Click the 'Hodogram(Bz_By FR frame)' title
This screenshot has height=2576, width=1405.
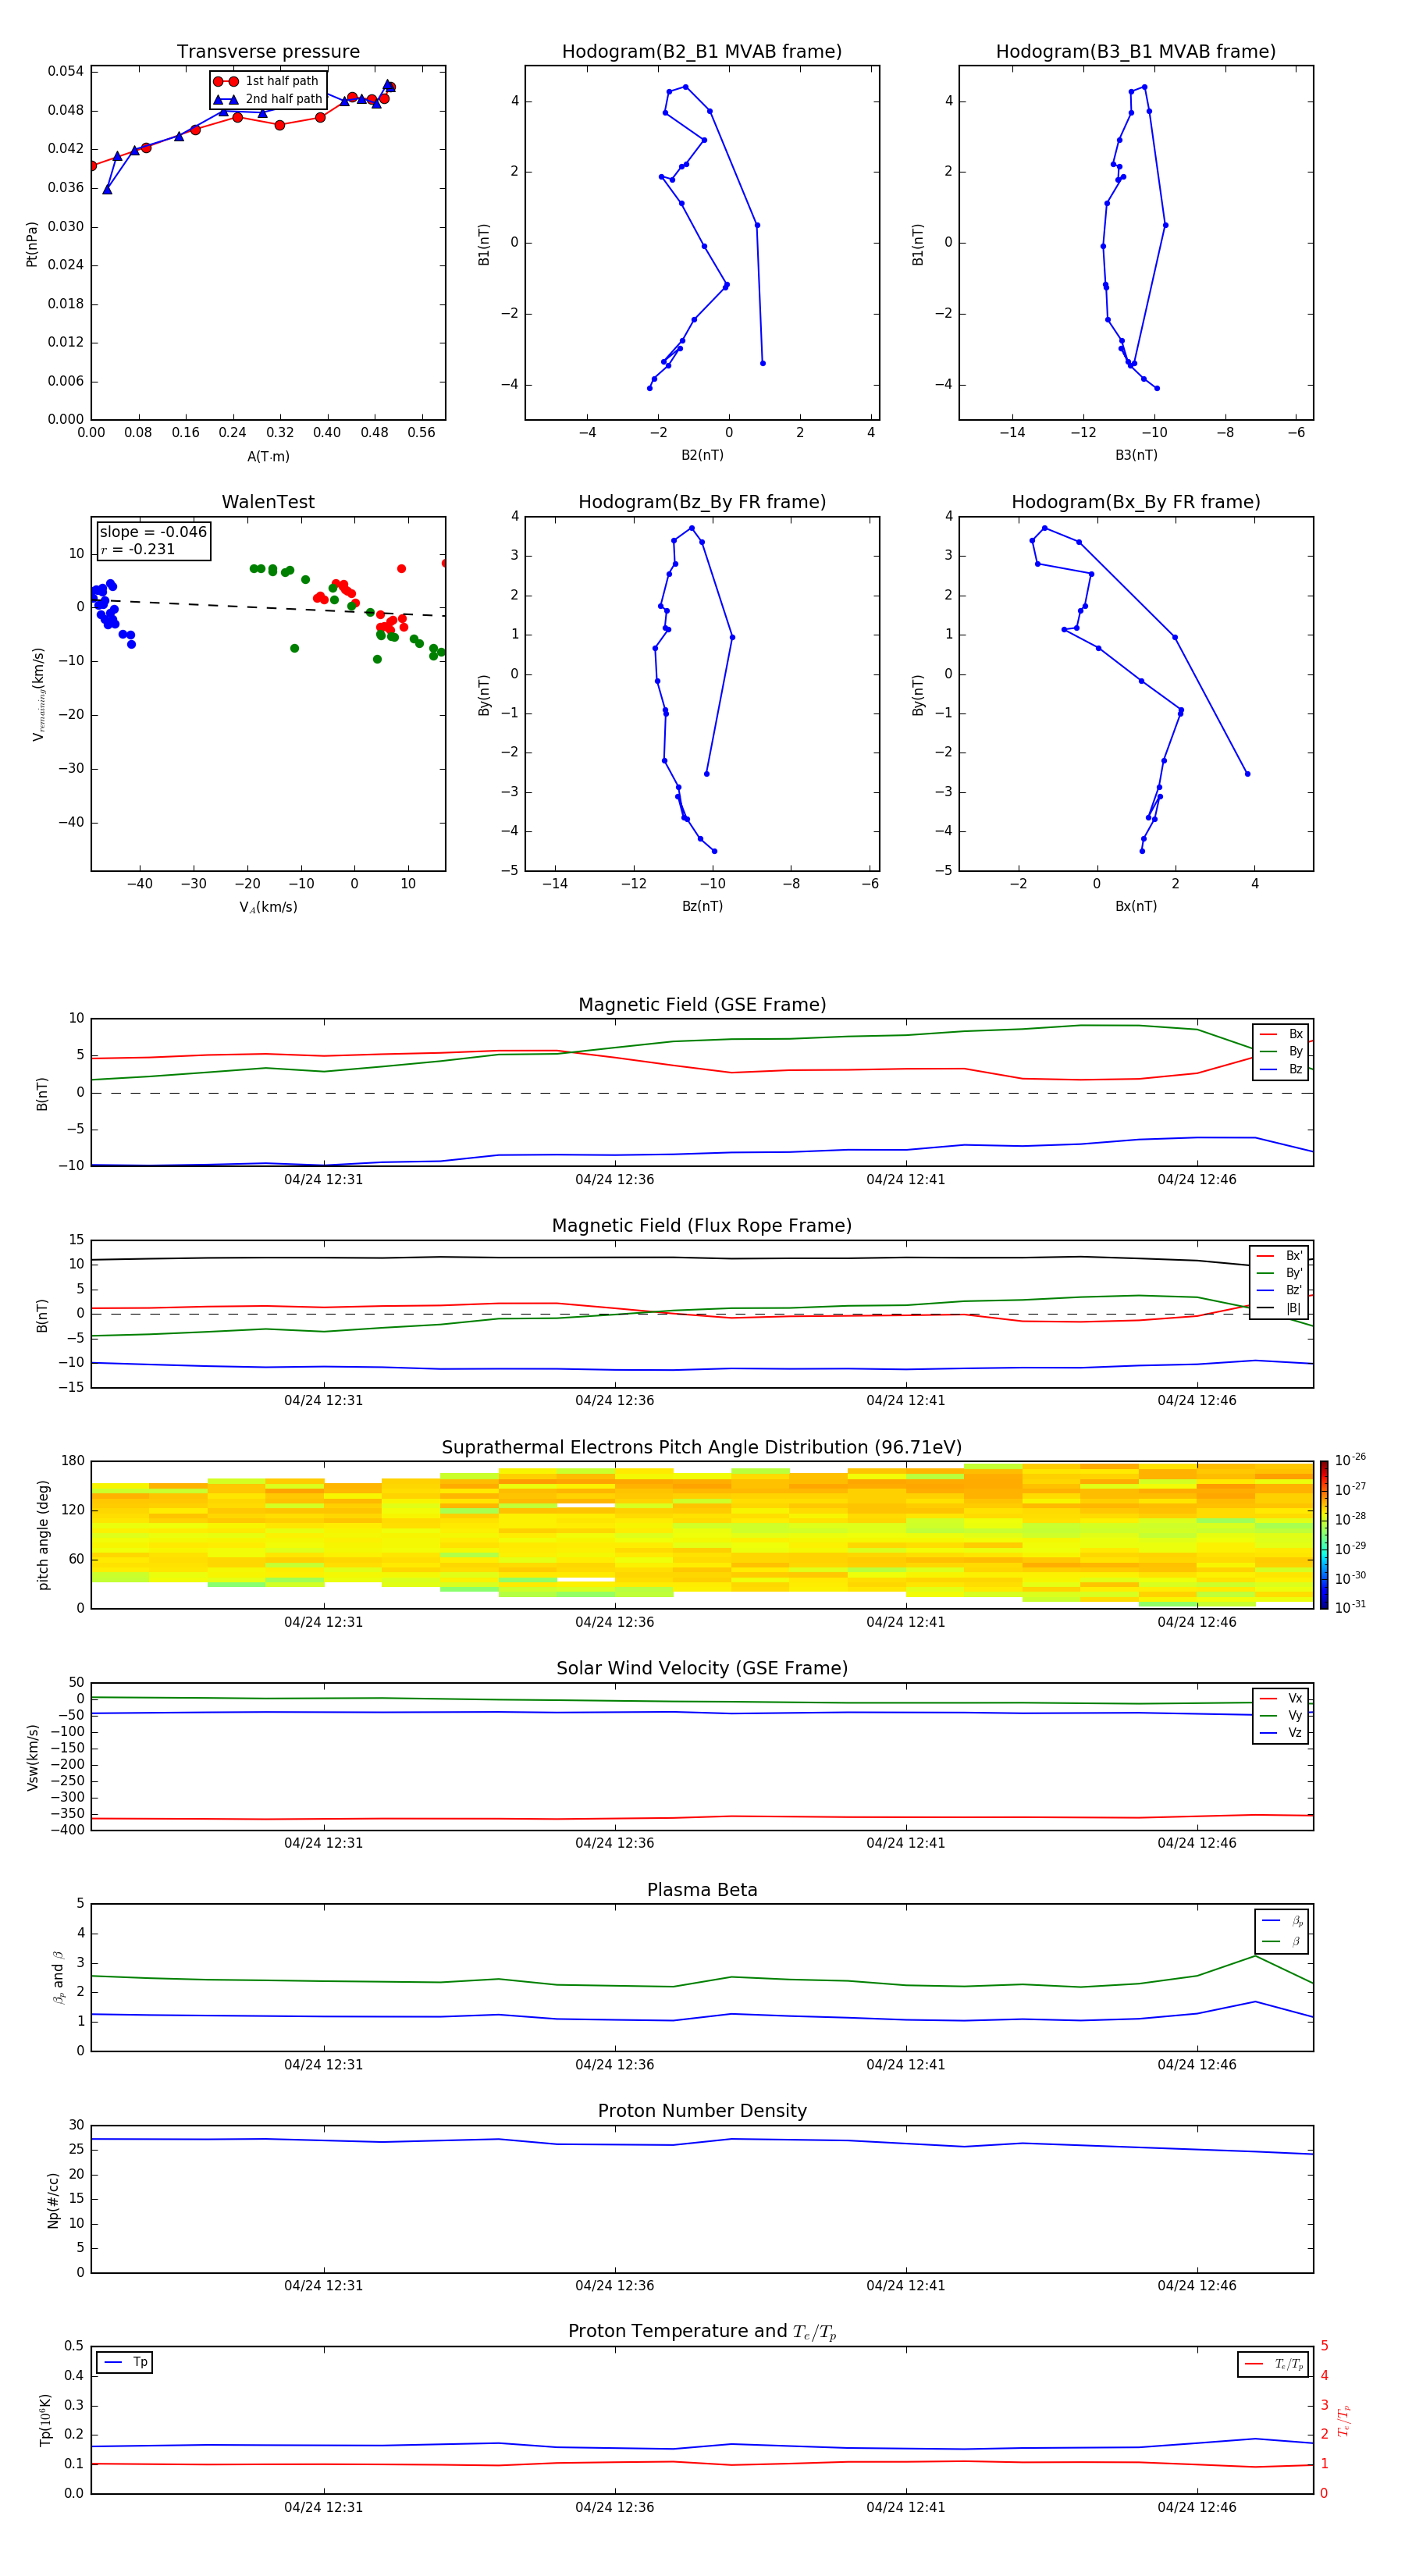tap(702, 502)
